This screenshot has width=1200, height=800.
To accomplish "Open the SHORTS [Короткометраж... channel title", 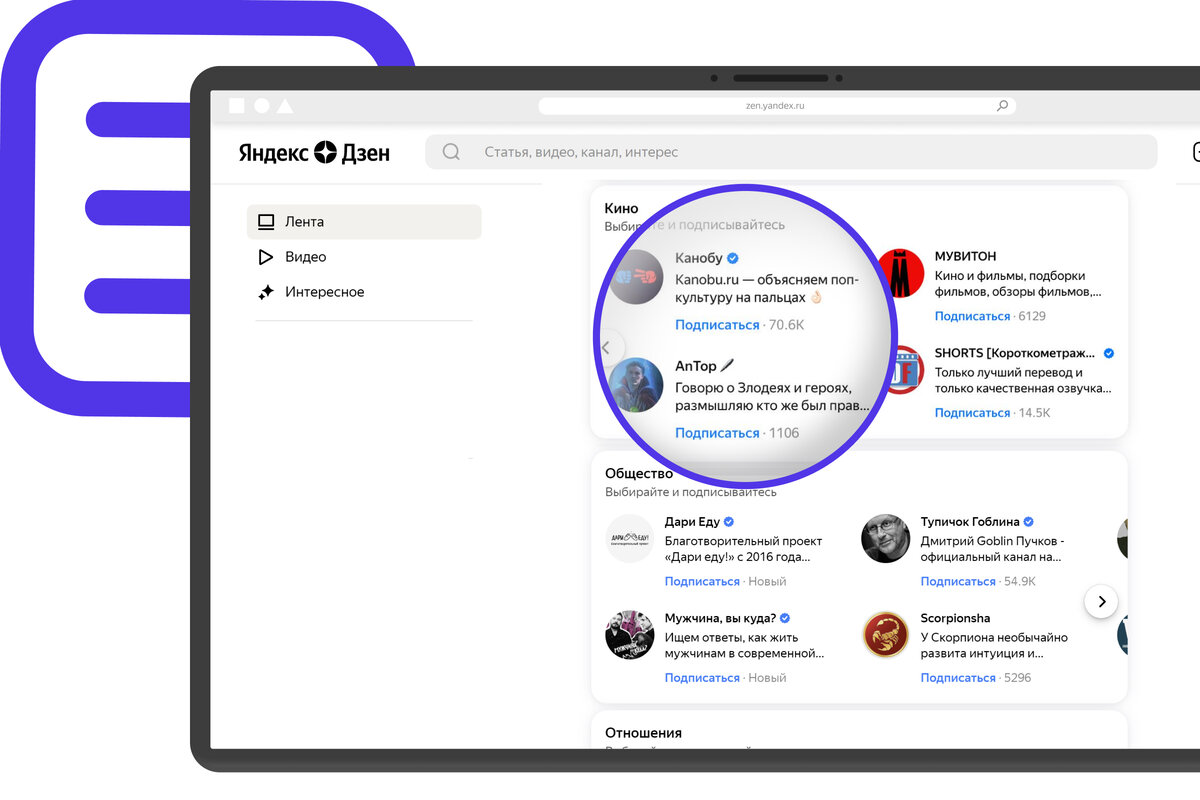I will 1016,353.
